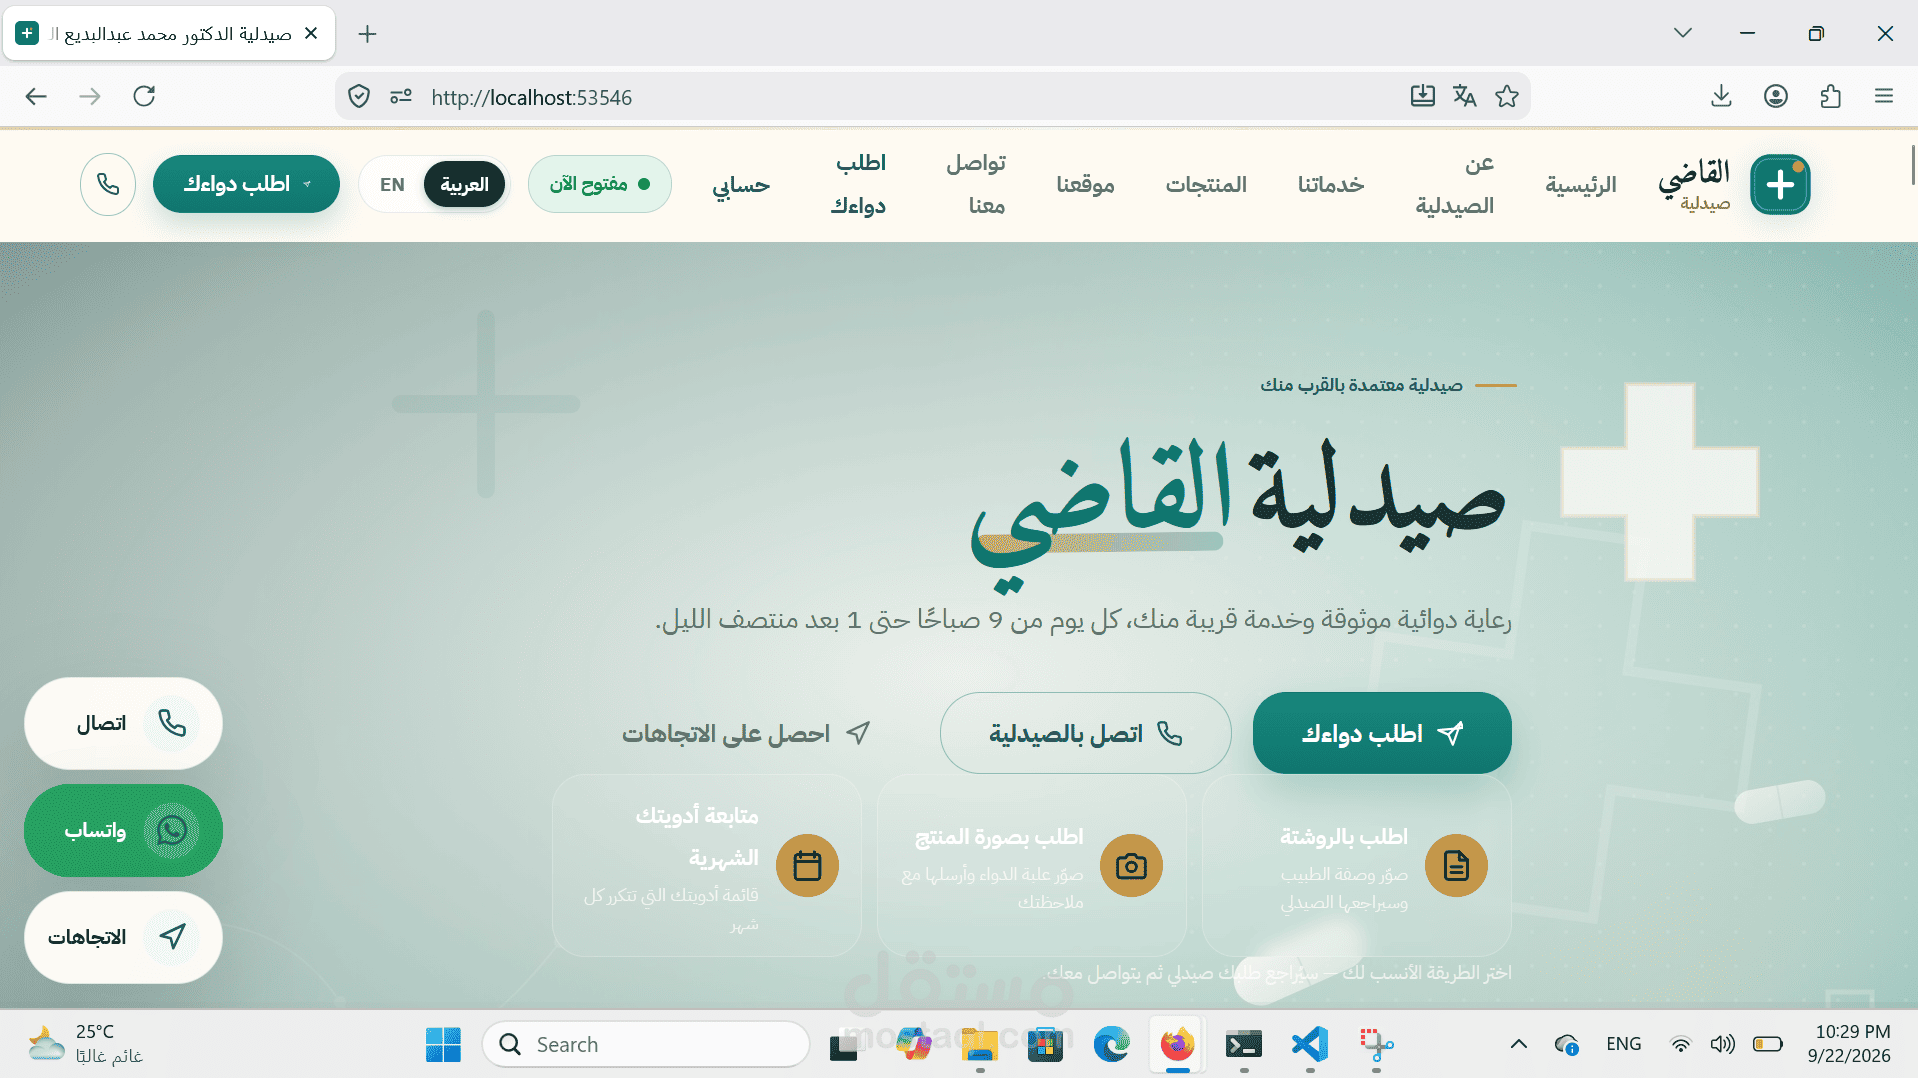Open the list all tabs chevron
1918x1078 pixels.
pyautogui.click(x=1683, y=33)
